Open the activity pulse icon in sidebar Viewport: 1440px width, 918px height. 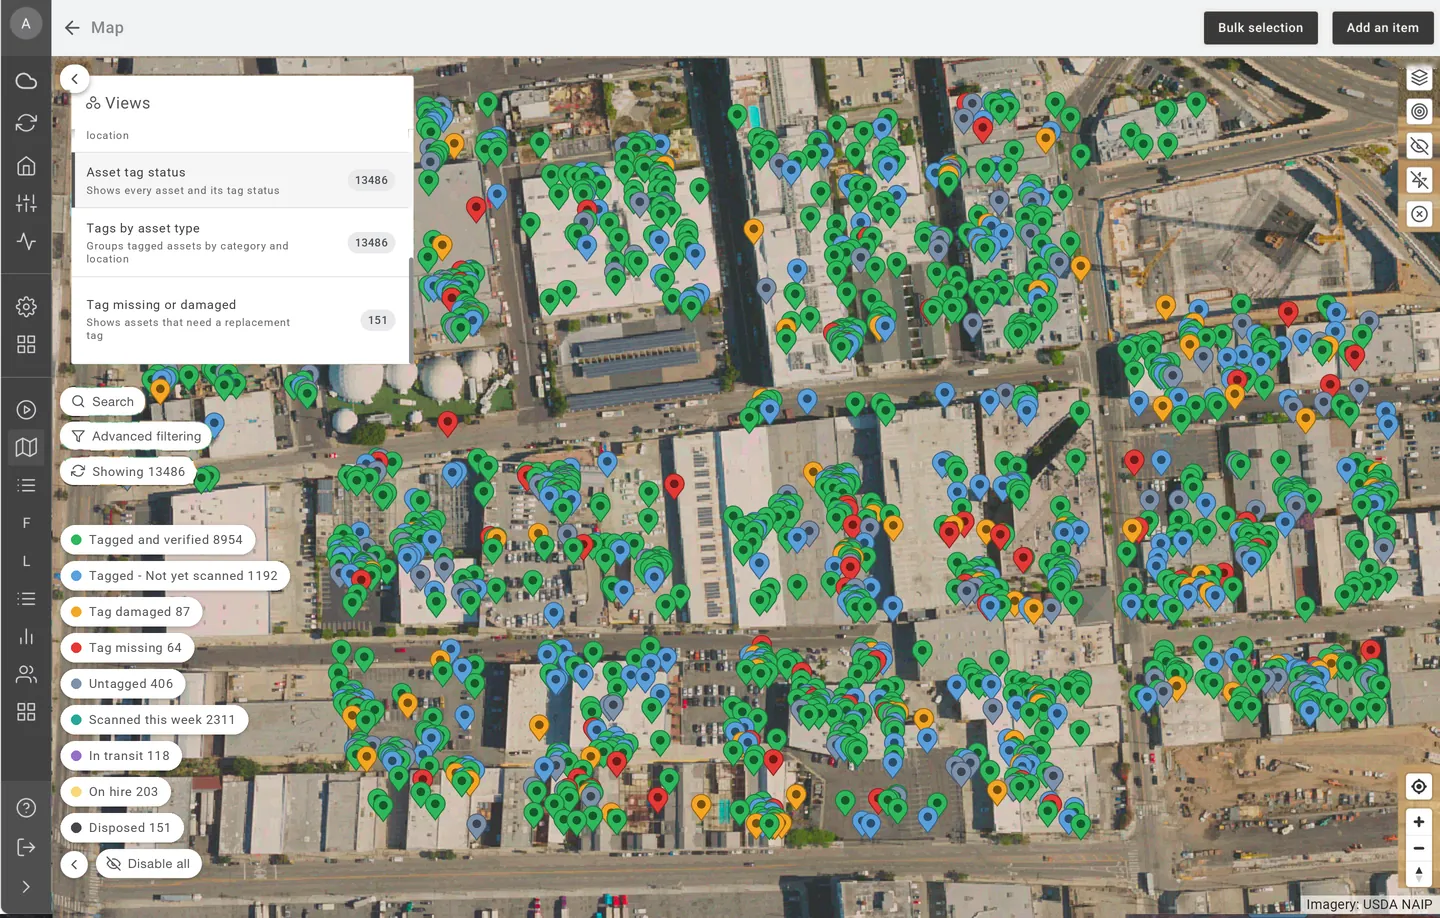26,241
